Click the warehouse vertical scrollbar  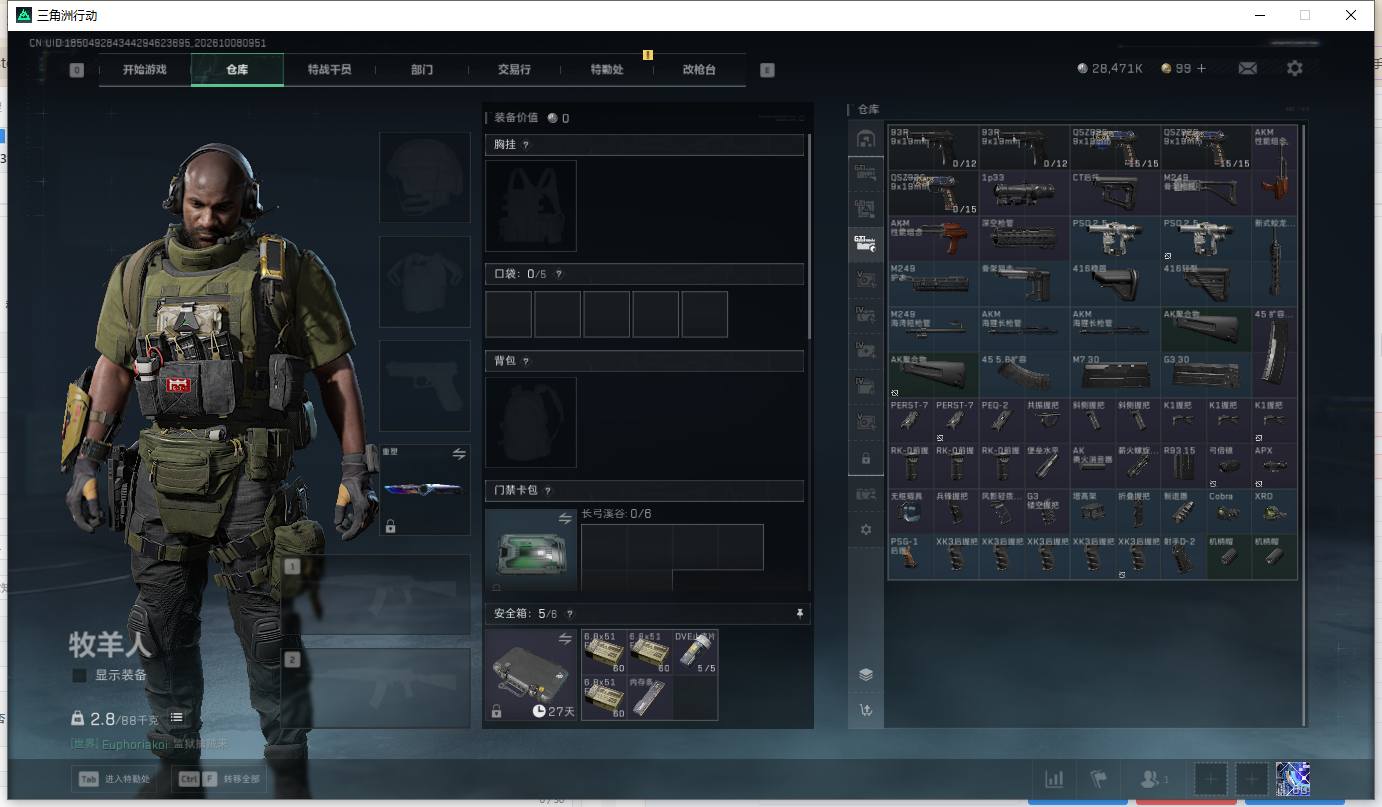(x=1304, y=425)
